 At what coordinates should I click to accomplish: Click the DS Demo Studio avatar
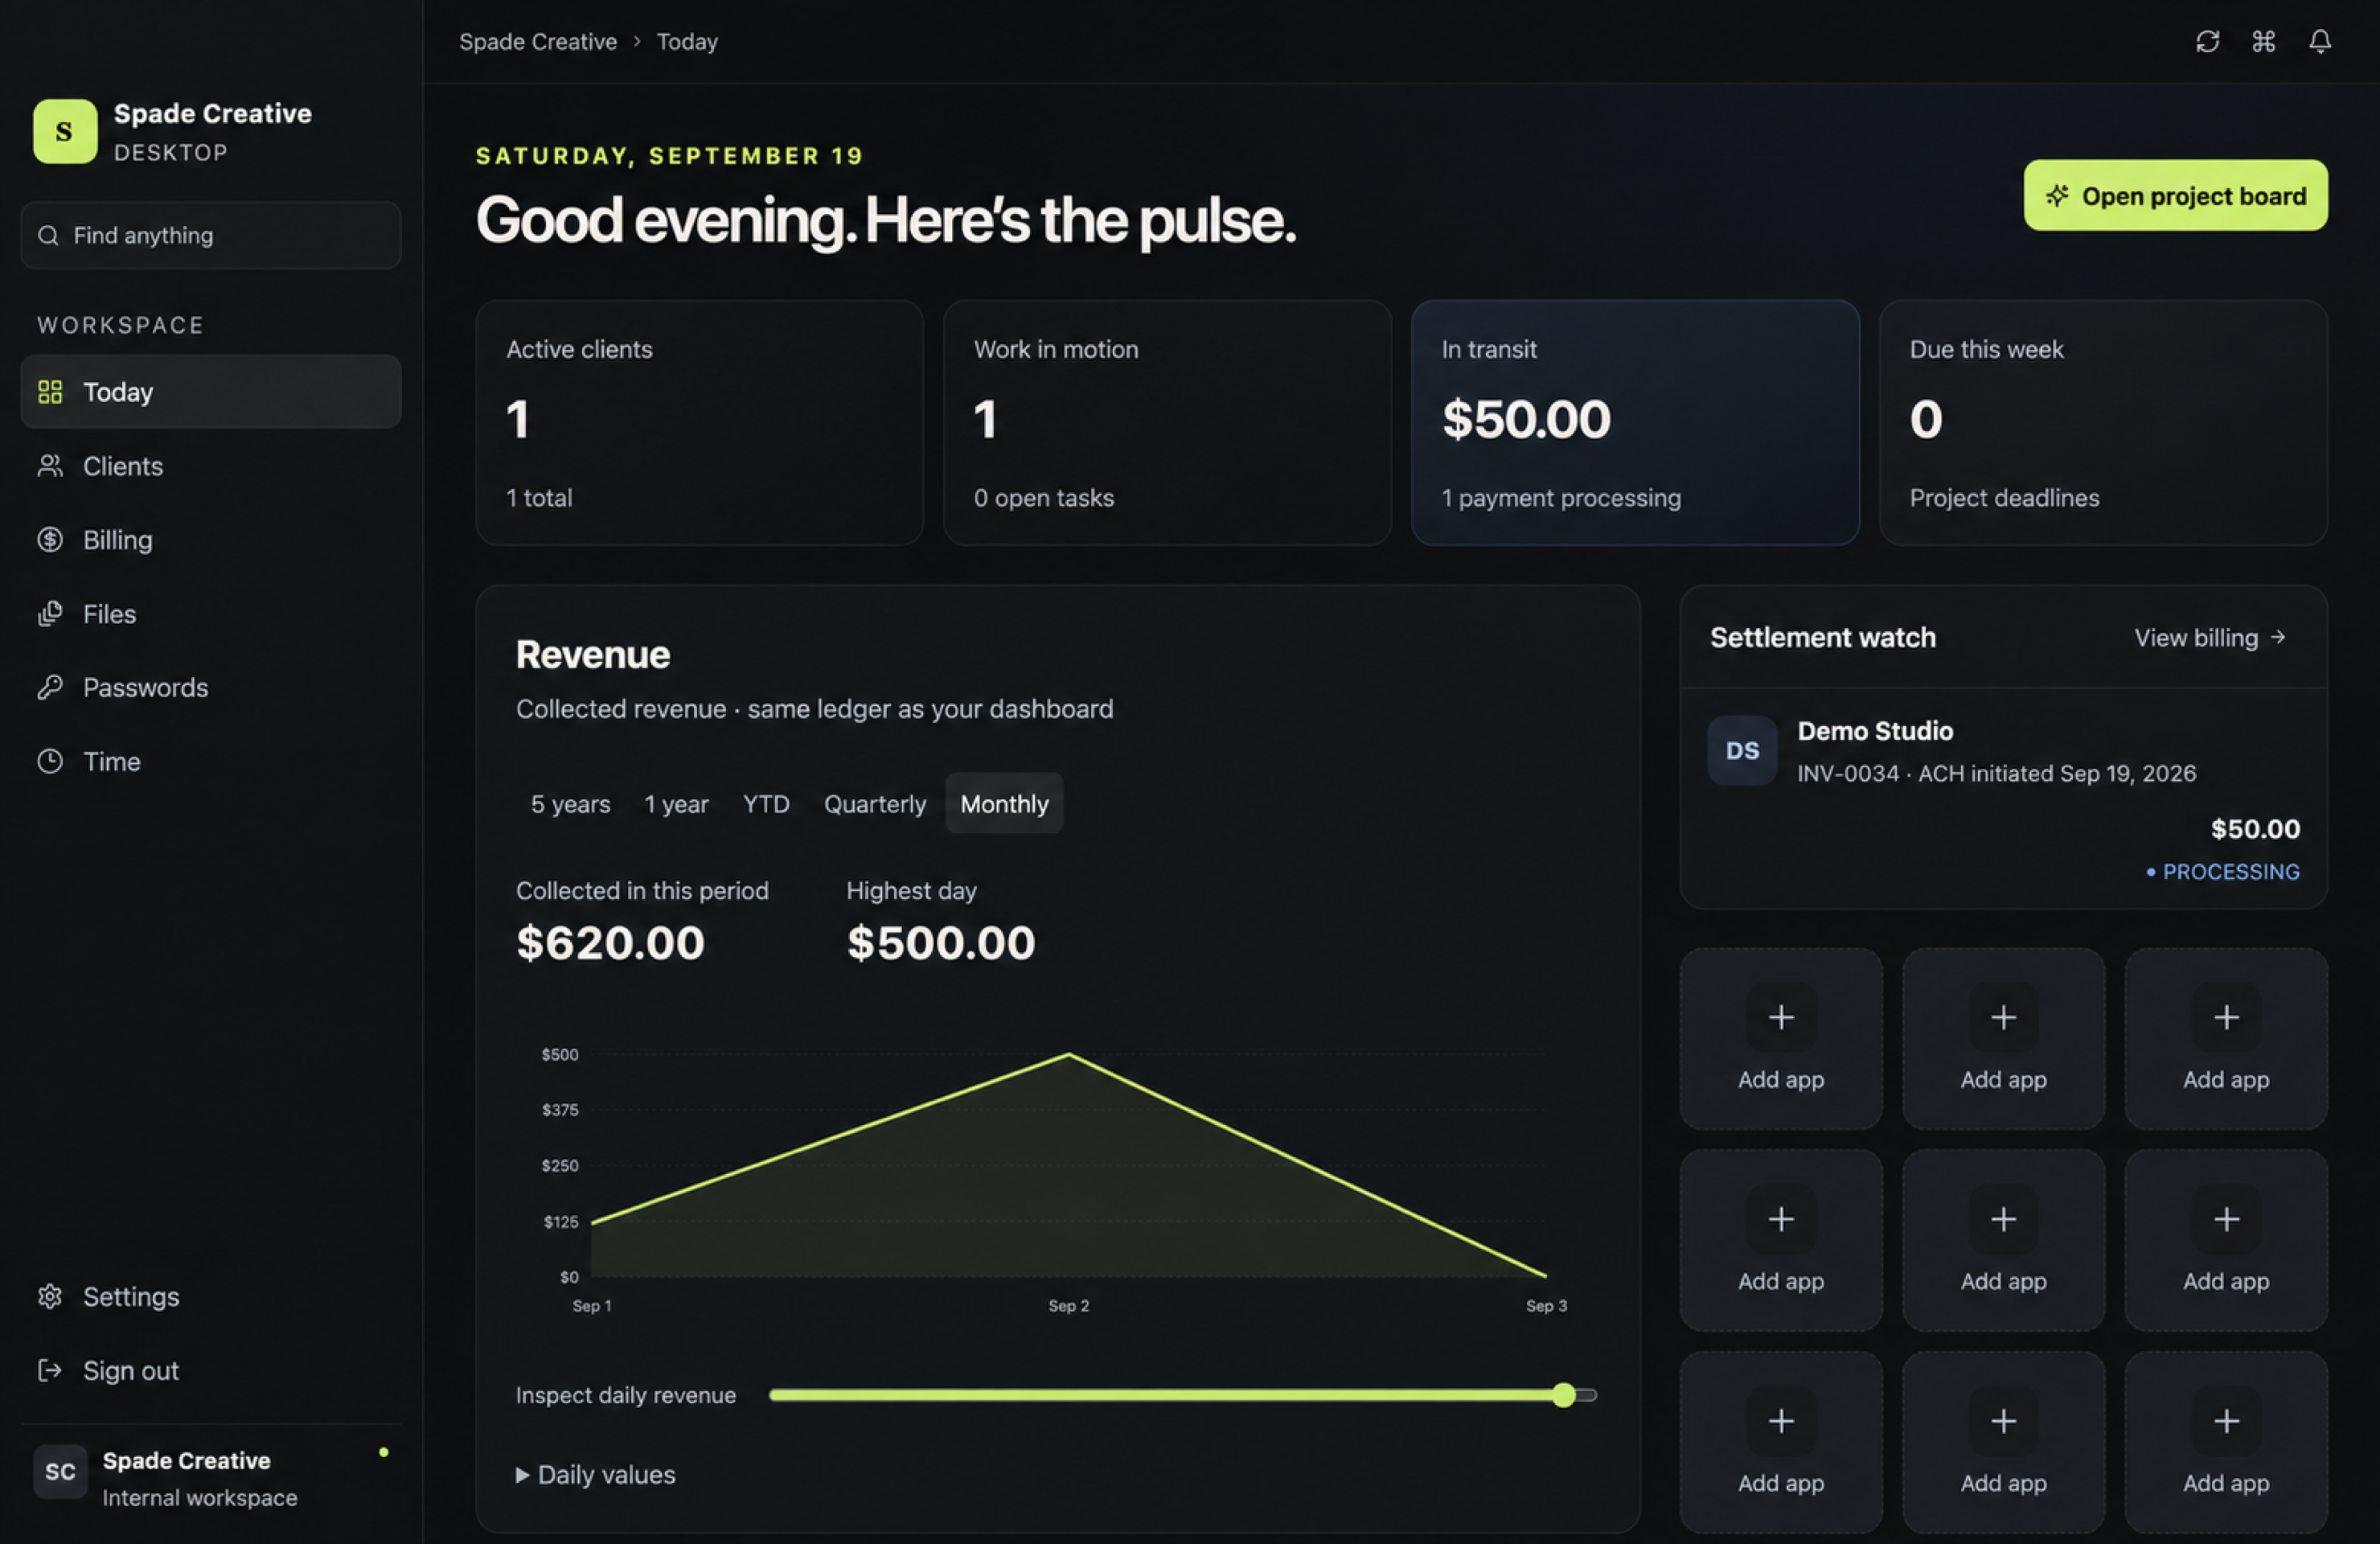point(1742,750)
